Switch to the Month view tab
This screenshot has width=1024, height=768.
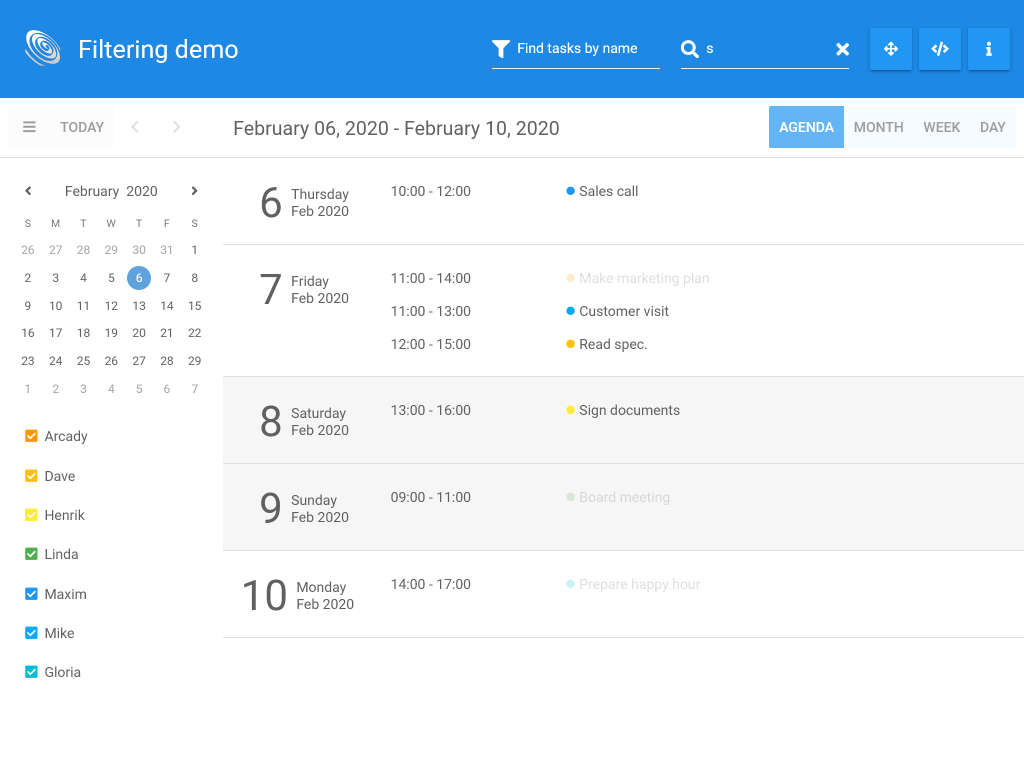[x=878, y=127]
